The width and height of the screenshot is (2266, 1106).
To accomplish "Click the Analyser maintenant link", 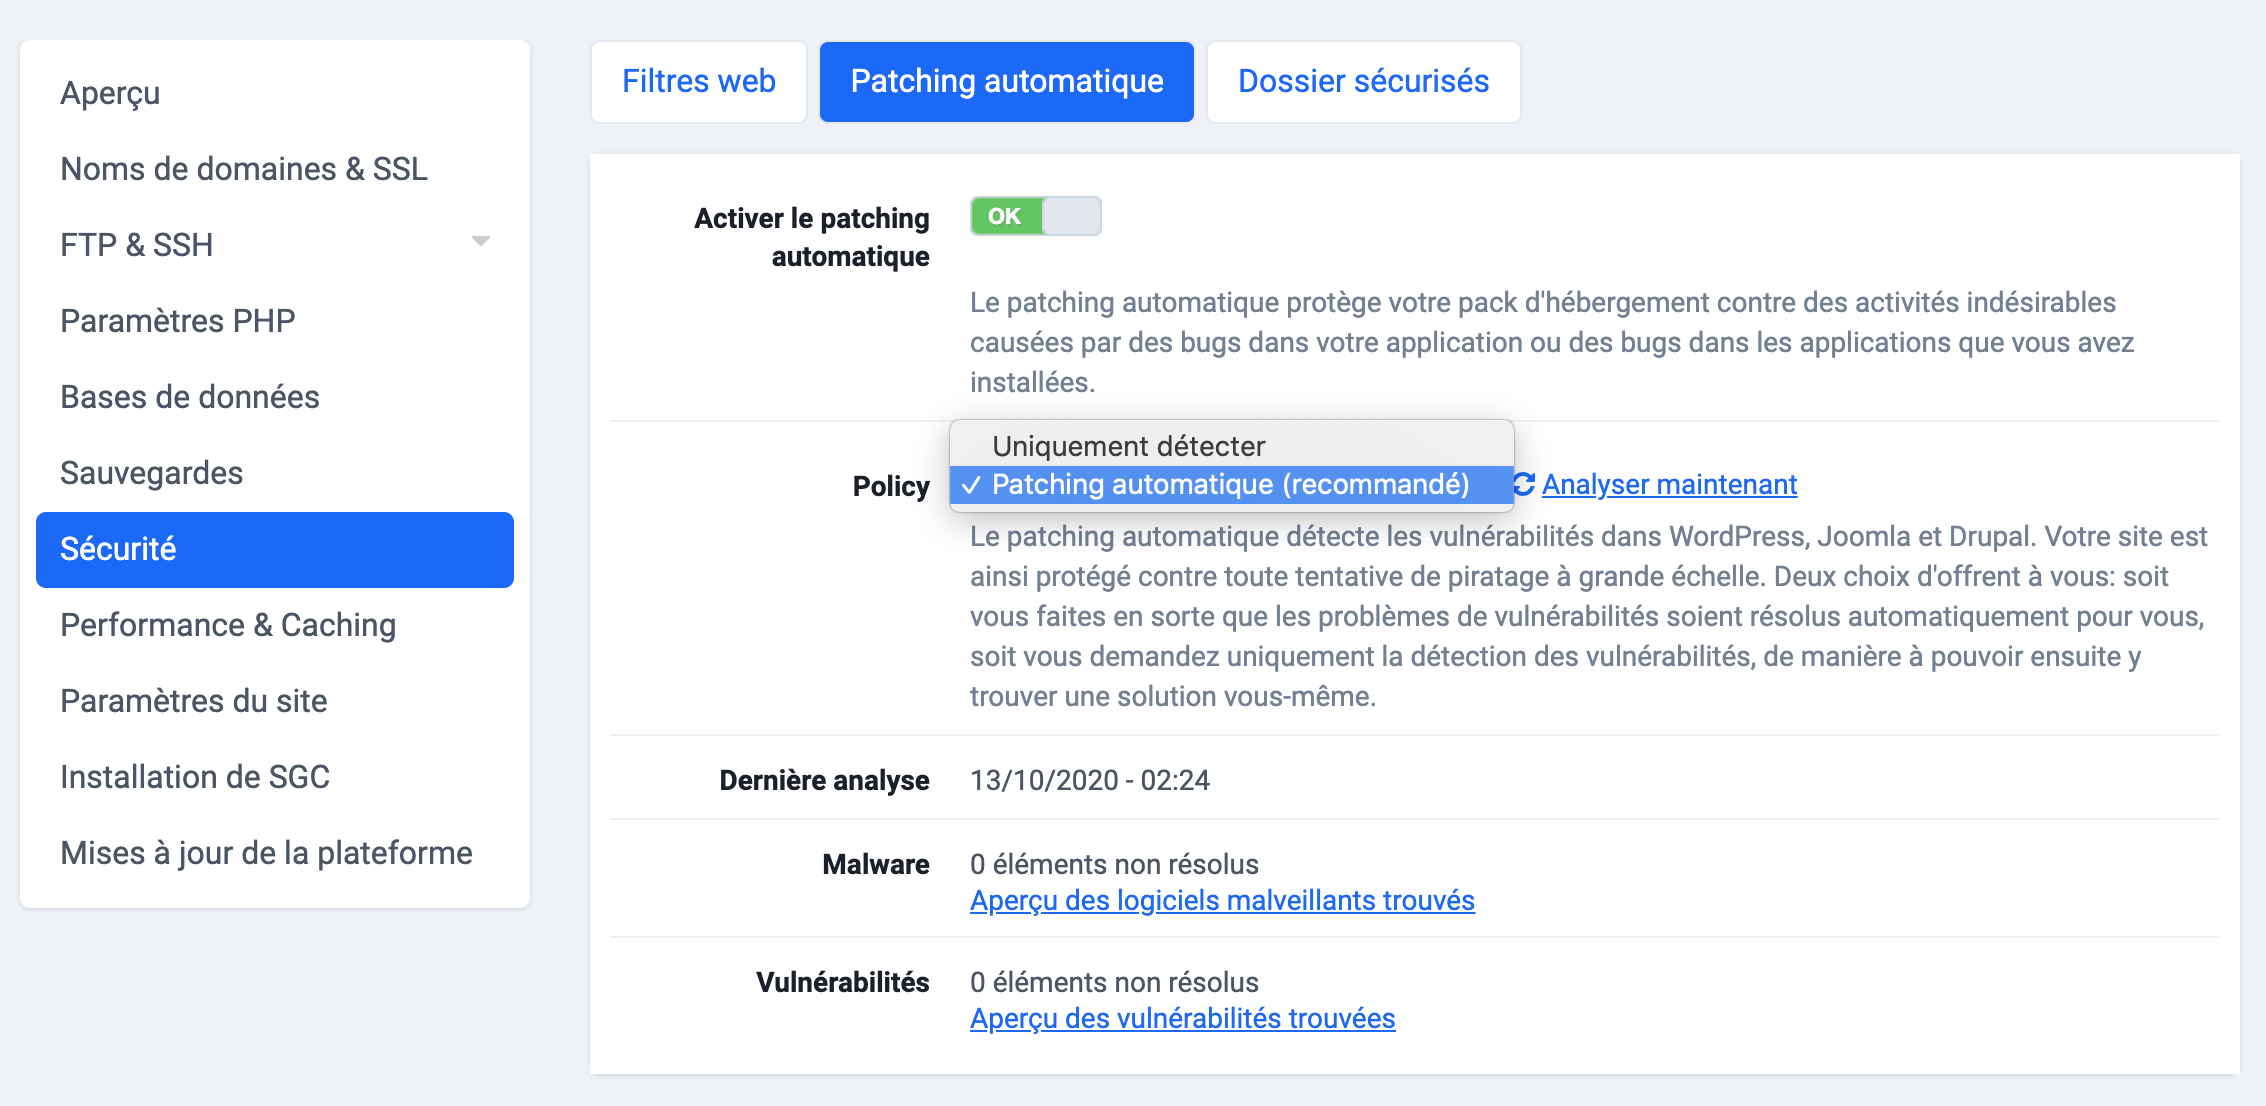I will [x=1668, y=484].
